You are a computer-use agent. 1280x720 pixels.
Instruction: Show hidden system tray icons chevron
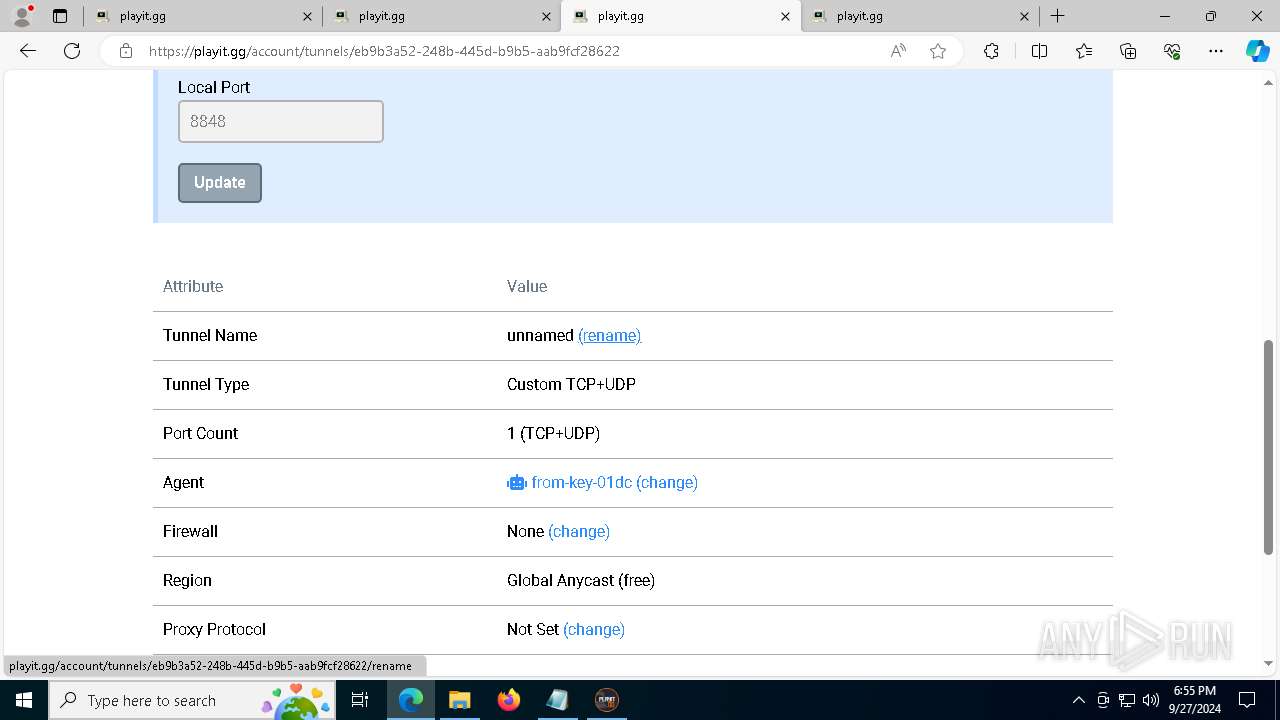[1078, 700]
